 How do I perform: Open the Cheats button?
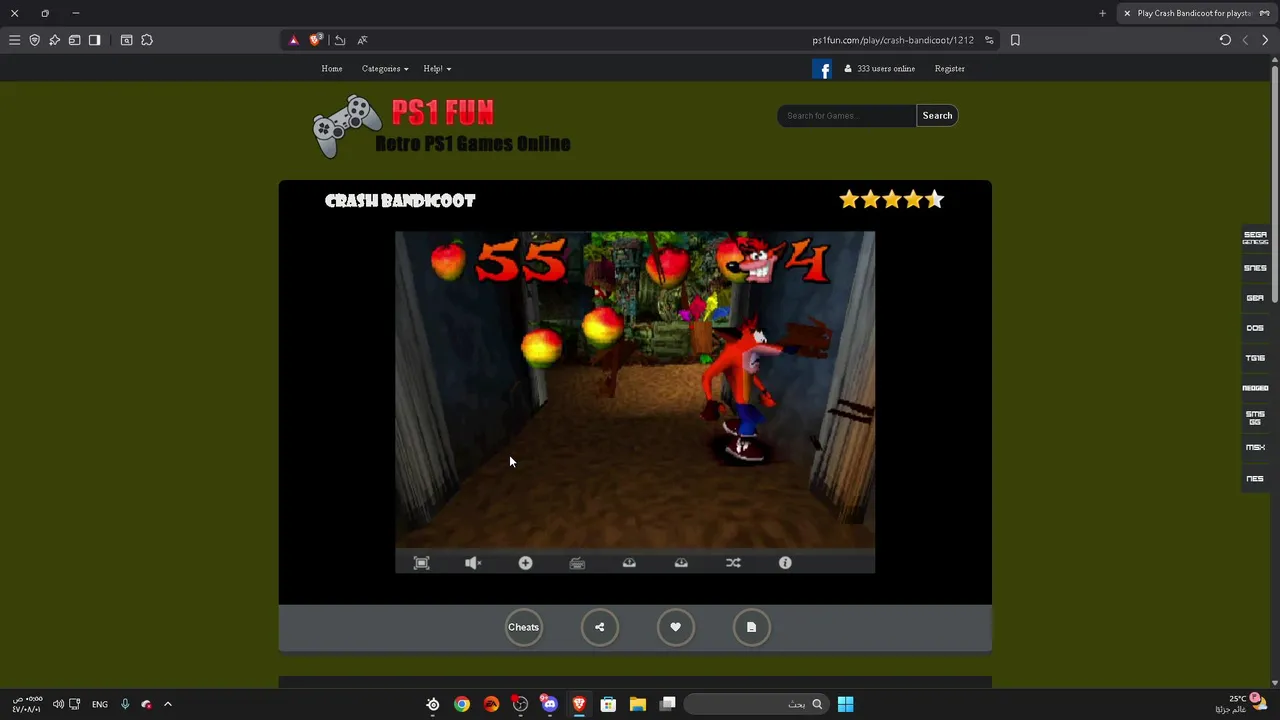[523, 627]
